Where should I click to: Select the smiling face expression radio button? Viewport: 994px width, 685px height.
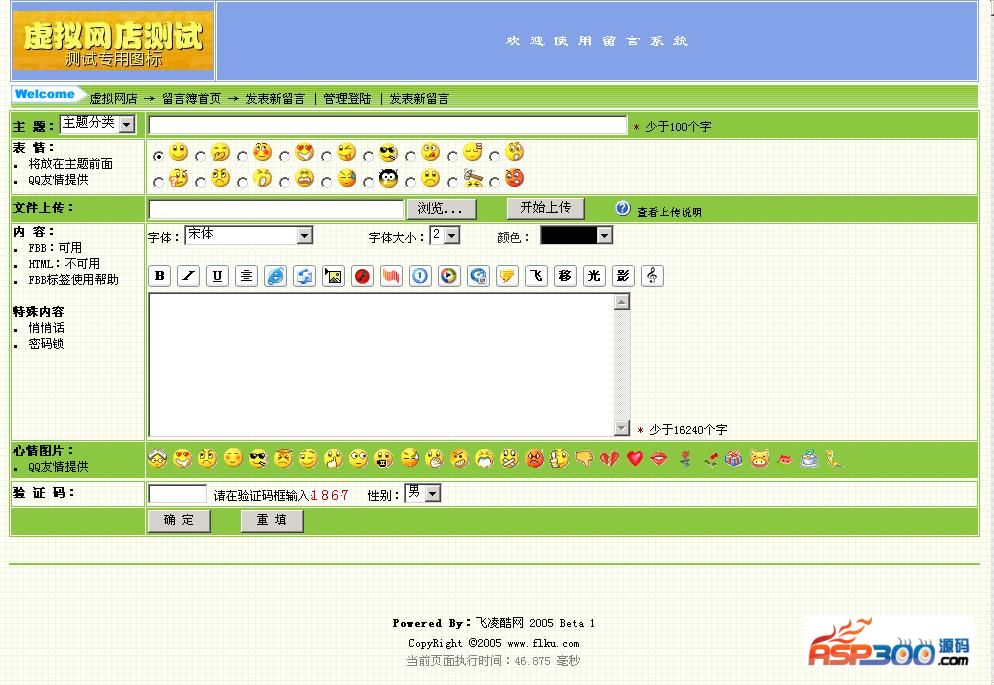tap(158, 155)
